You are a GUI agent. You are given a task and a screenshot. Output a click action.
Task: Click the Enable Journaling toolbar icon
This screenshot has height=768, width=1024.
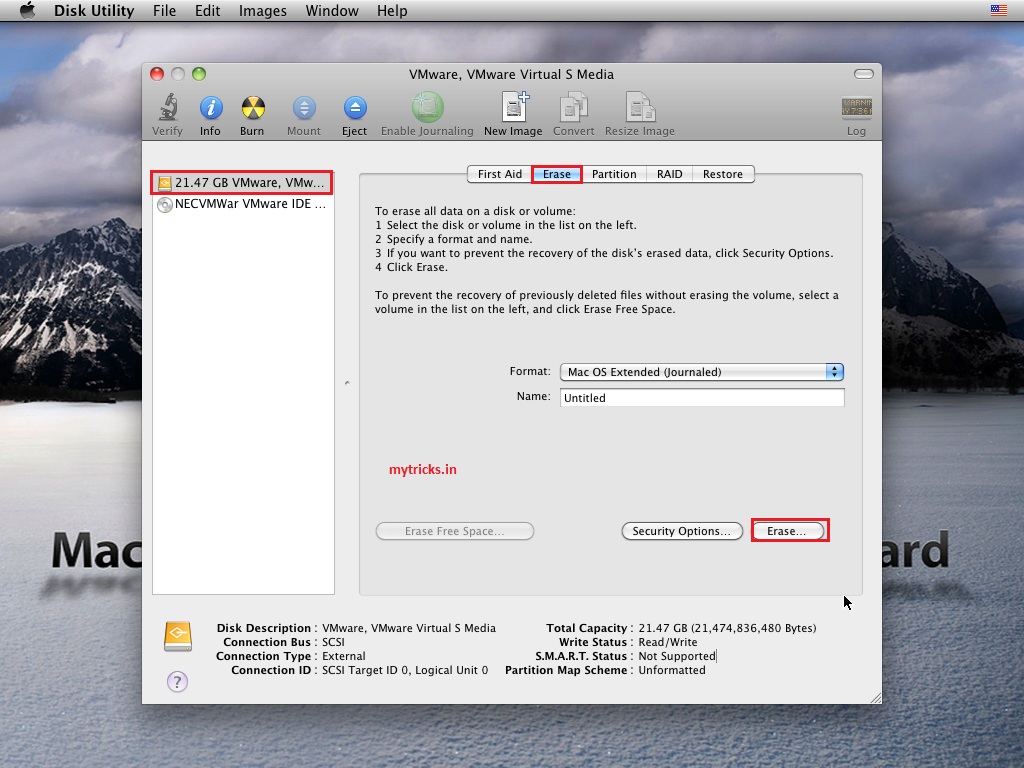[x=427, y=107]
